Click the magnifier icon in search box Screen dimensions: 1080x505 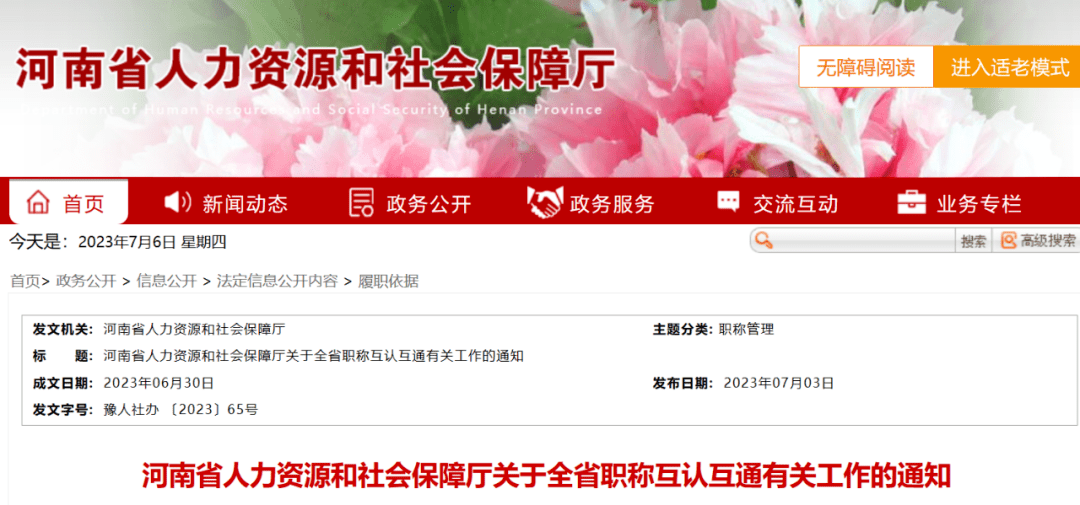click(763, 240)
